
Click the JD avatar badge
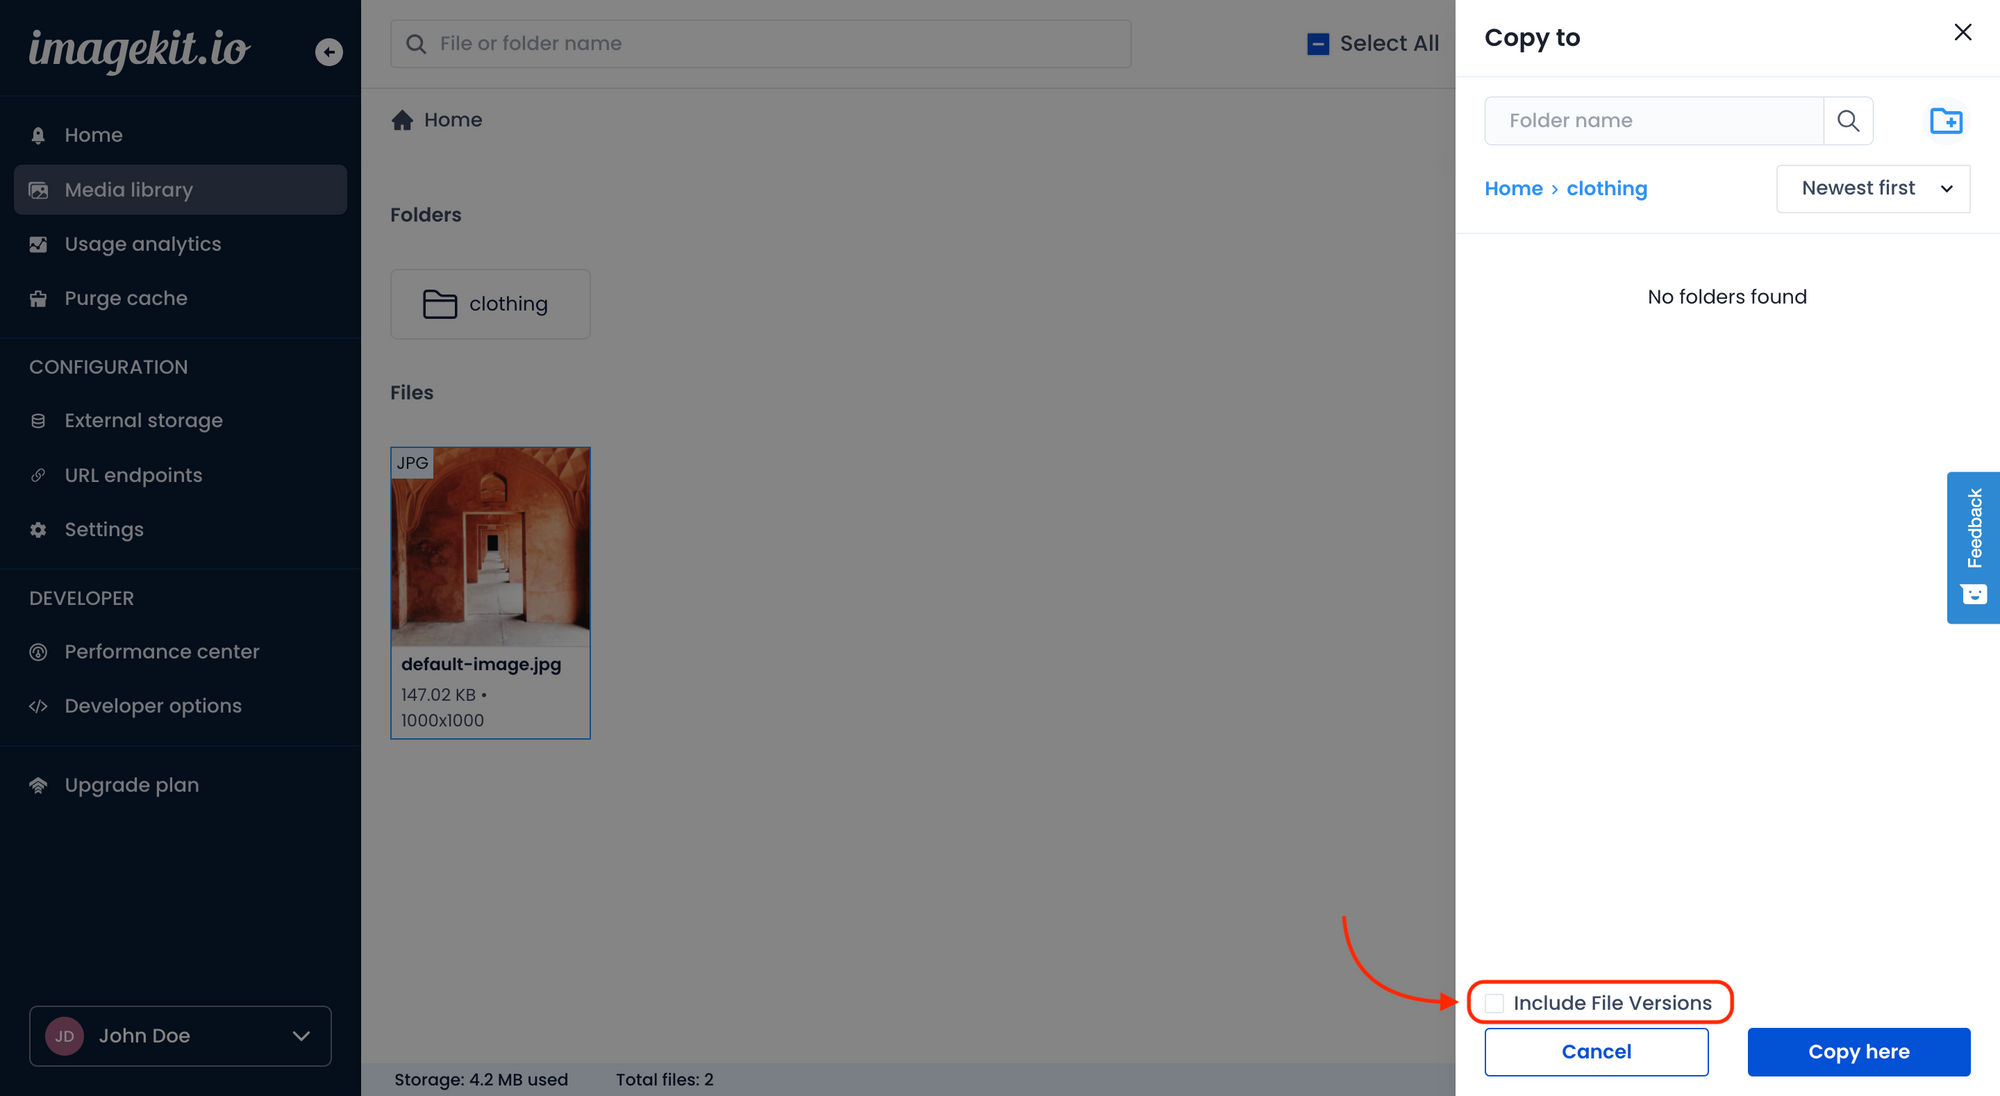coord(64,1036)
